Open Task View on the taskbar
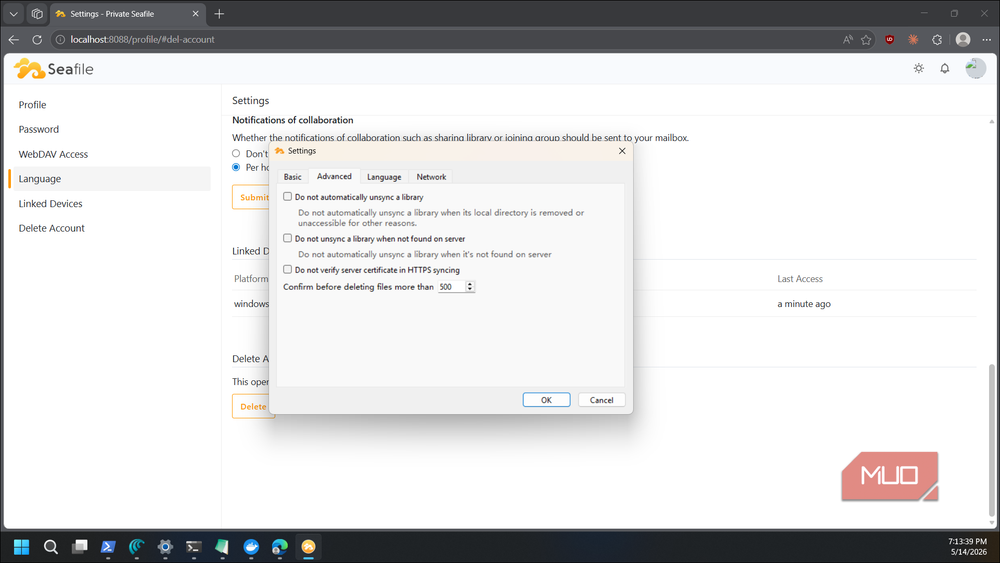The image size is (1000, 563). click(80, 546)
